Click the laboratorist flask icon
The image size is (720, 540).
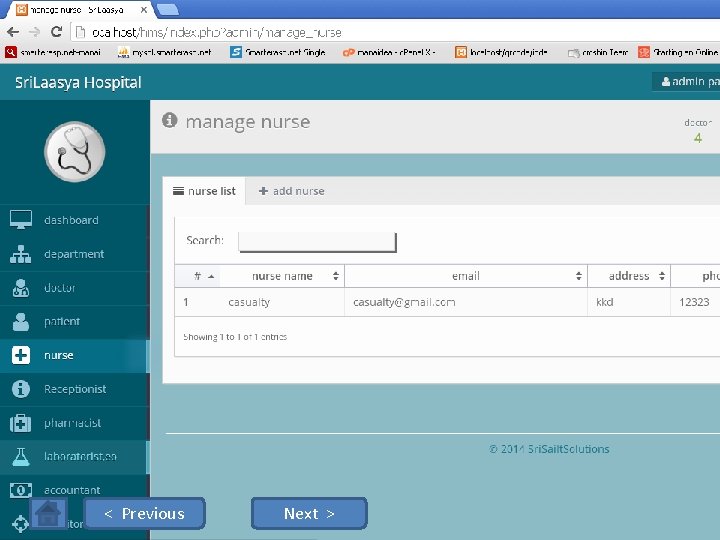(21, 457)
